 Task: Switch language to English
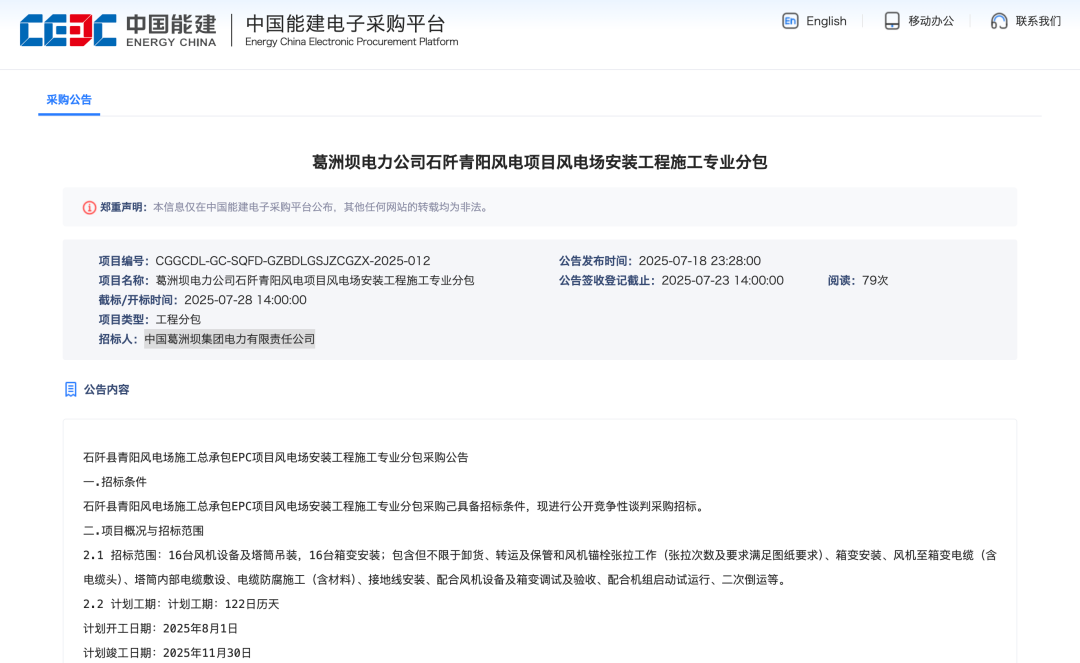(826, 21)
